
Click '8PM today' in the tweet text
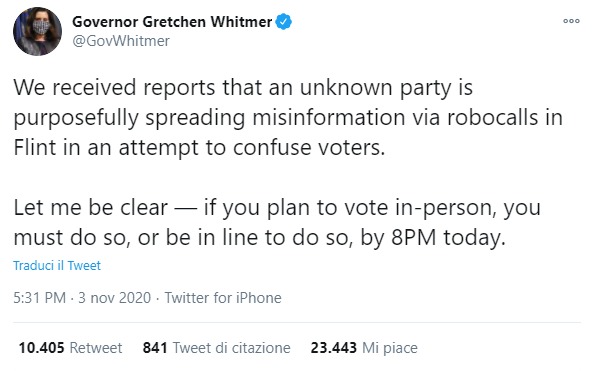pyautogui.click(x=448, y=238)
